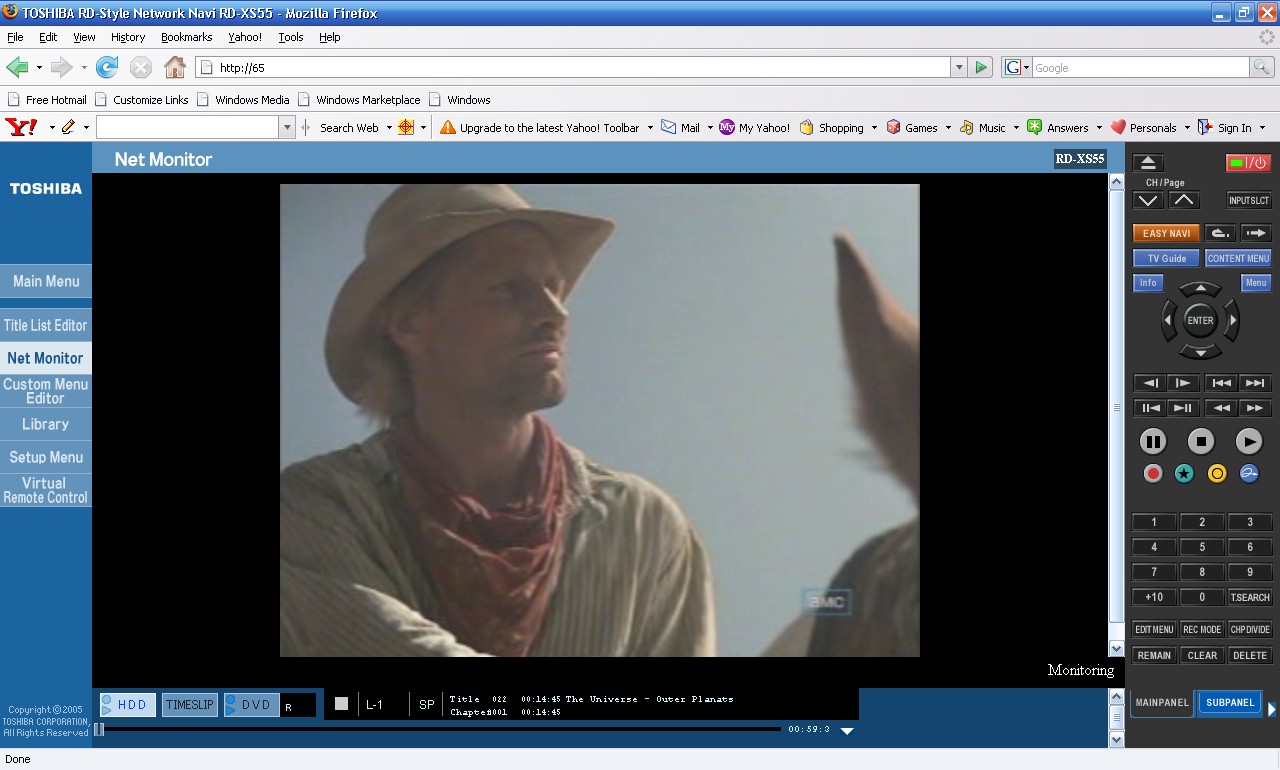Click the next chapter skip button
1280x770 pixels.
pos(1254,383)
